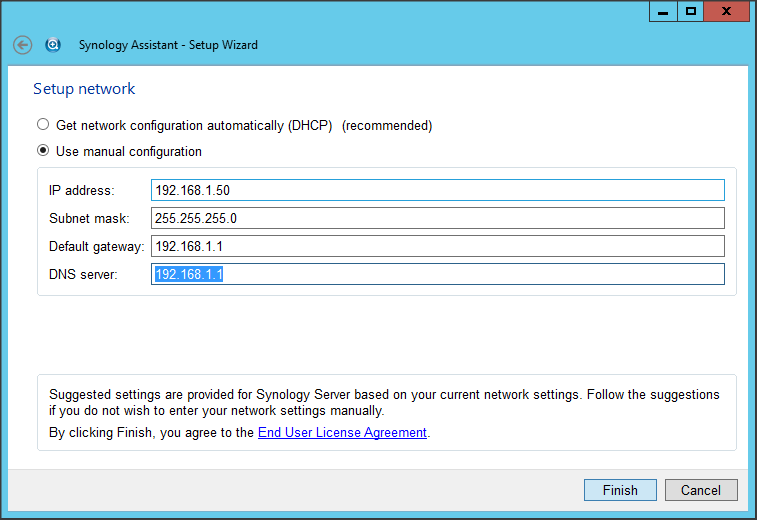Click the "Subnet mask:" label
Screen dimensions: 757x520
coord(88,218)
